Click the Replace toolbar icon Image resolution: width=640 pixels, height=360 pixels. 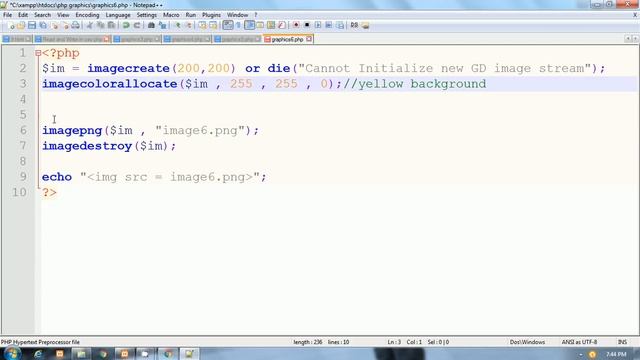(x=162, y=25)
